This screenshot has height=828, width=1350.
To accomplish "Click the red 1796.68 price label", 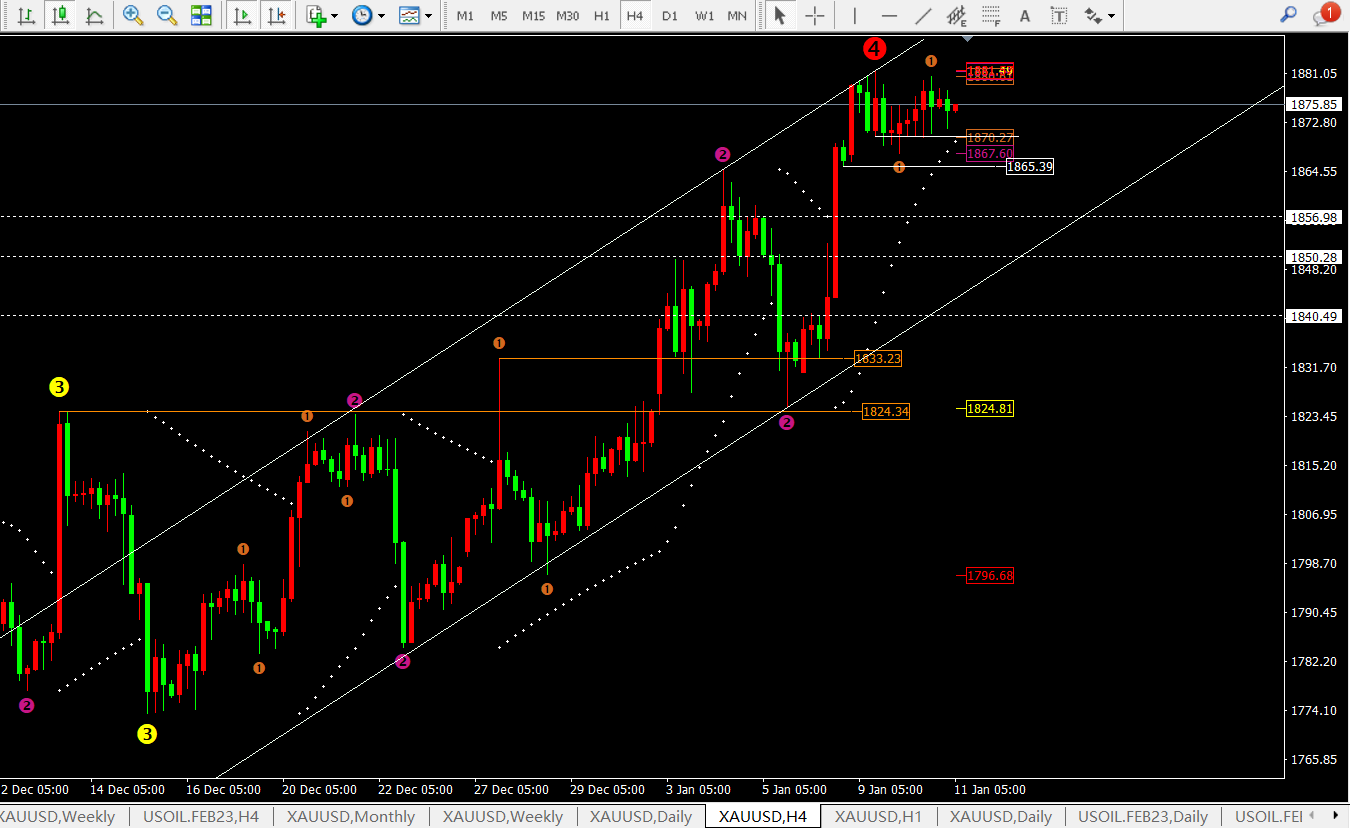I will tap(990, 575).
